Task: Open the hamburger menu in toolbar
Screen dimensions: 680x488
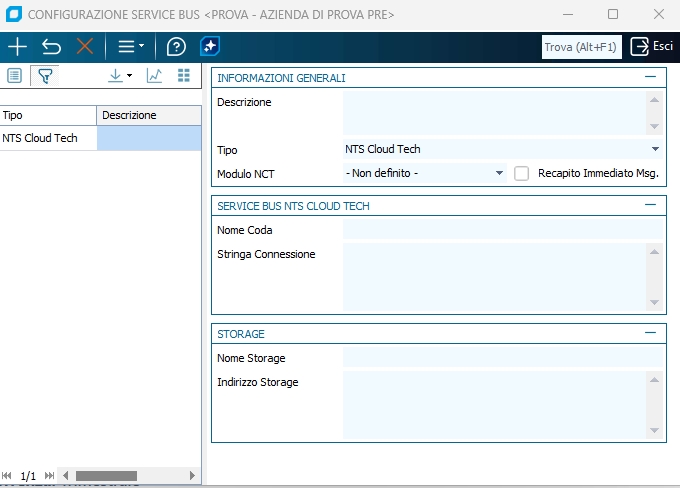Action: (130, 47)
